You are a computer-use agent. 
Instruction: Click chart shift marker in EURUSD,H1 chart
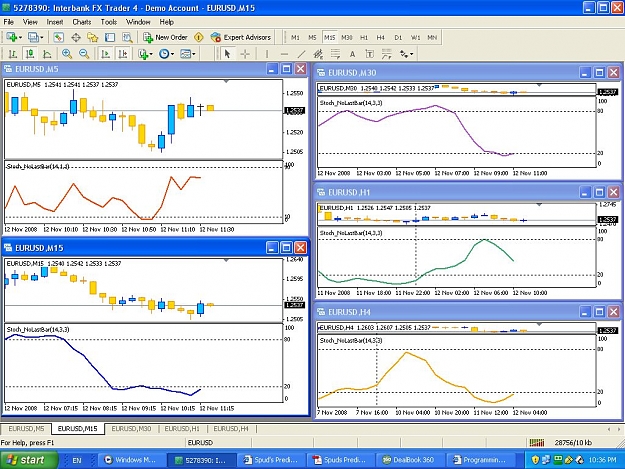(x=539, y=205)
